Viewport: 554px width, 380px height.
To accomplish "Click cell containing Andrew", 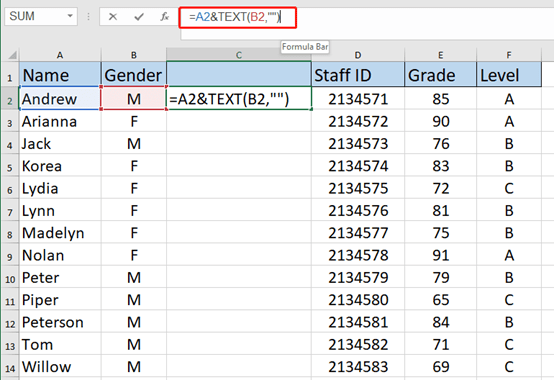I will pos(60,99).
